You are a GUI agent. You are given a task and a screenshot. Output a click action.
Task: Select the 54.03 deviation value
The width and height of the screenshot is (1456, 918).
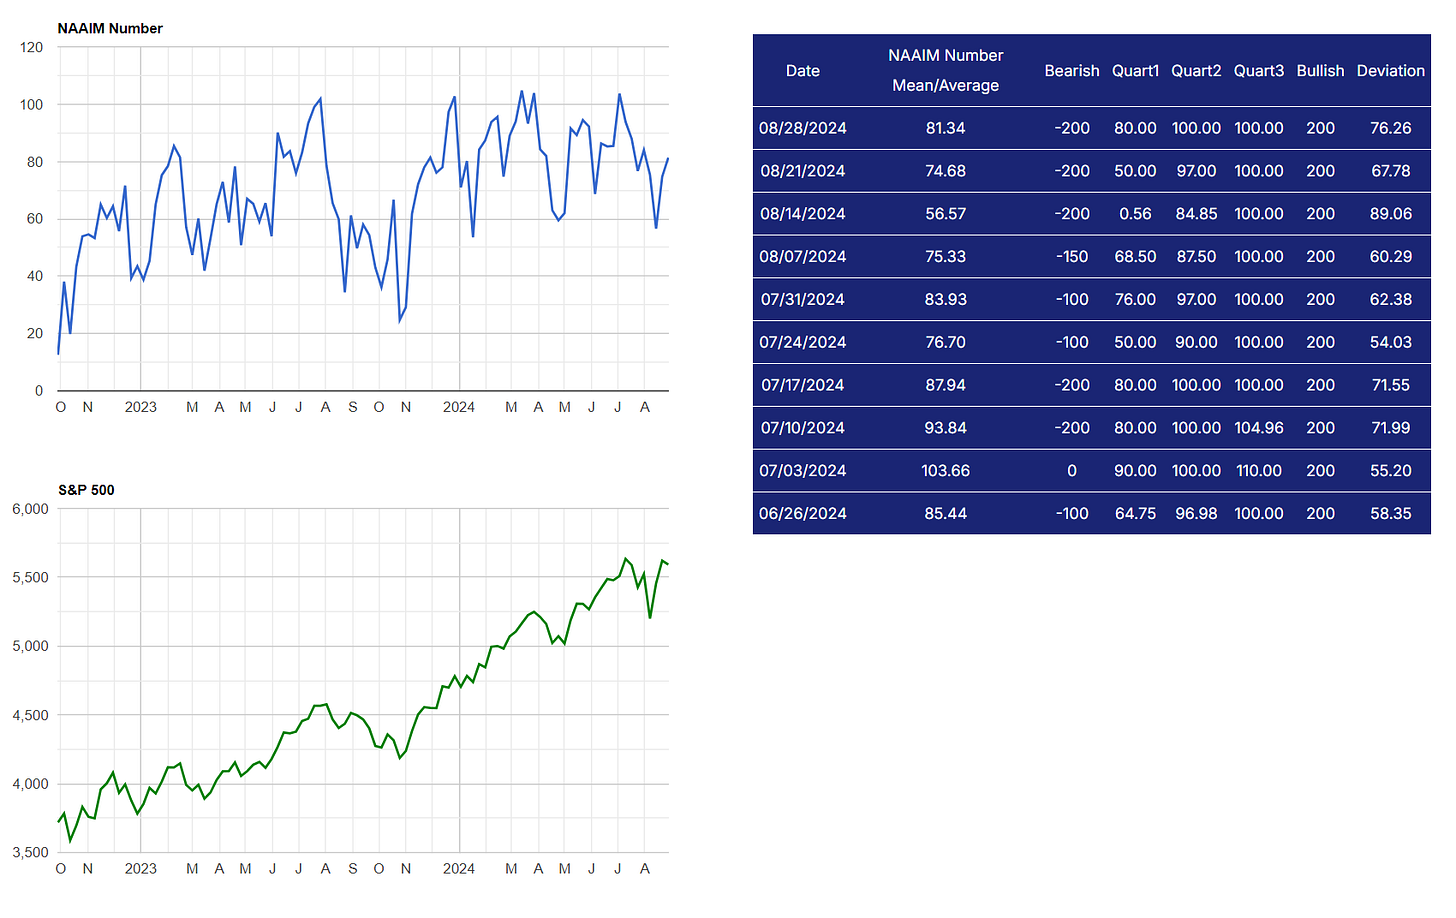click(x=1390, y=343)
